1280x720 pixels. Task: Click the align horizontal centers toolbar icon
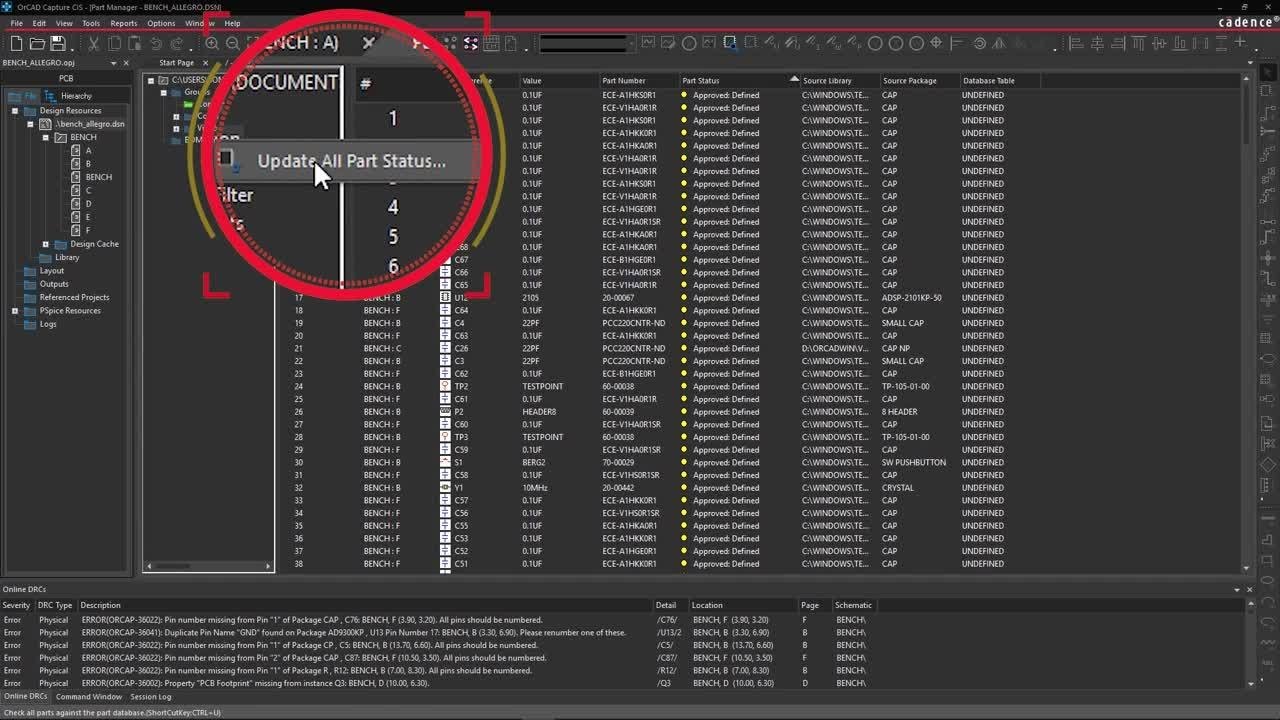[1097, 43]
